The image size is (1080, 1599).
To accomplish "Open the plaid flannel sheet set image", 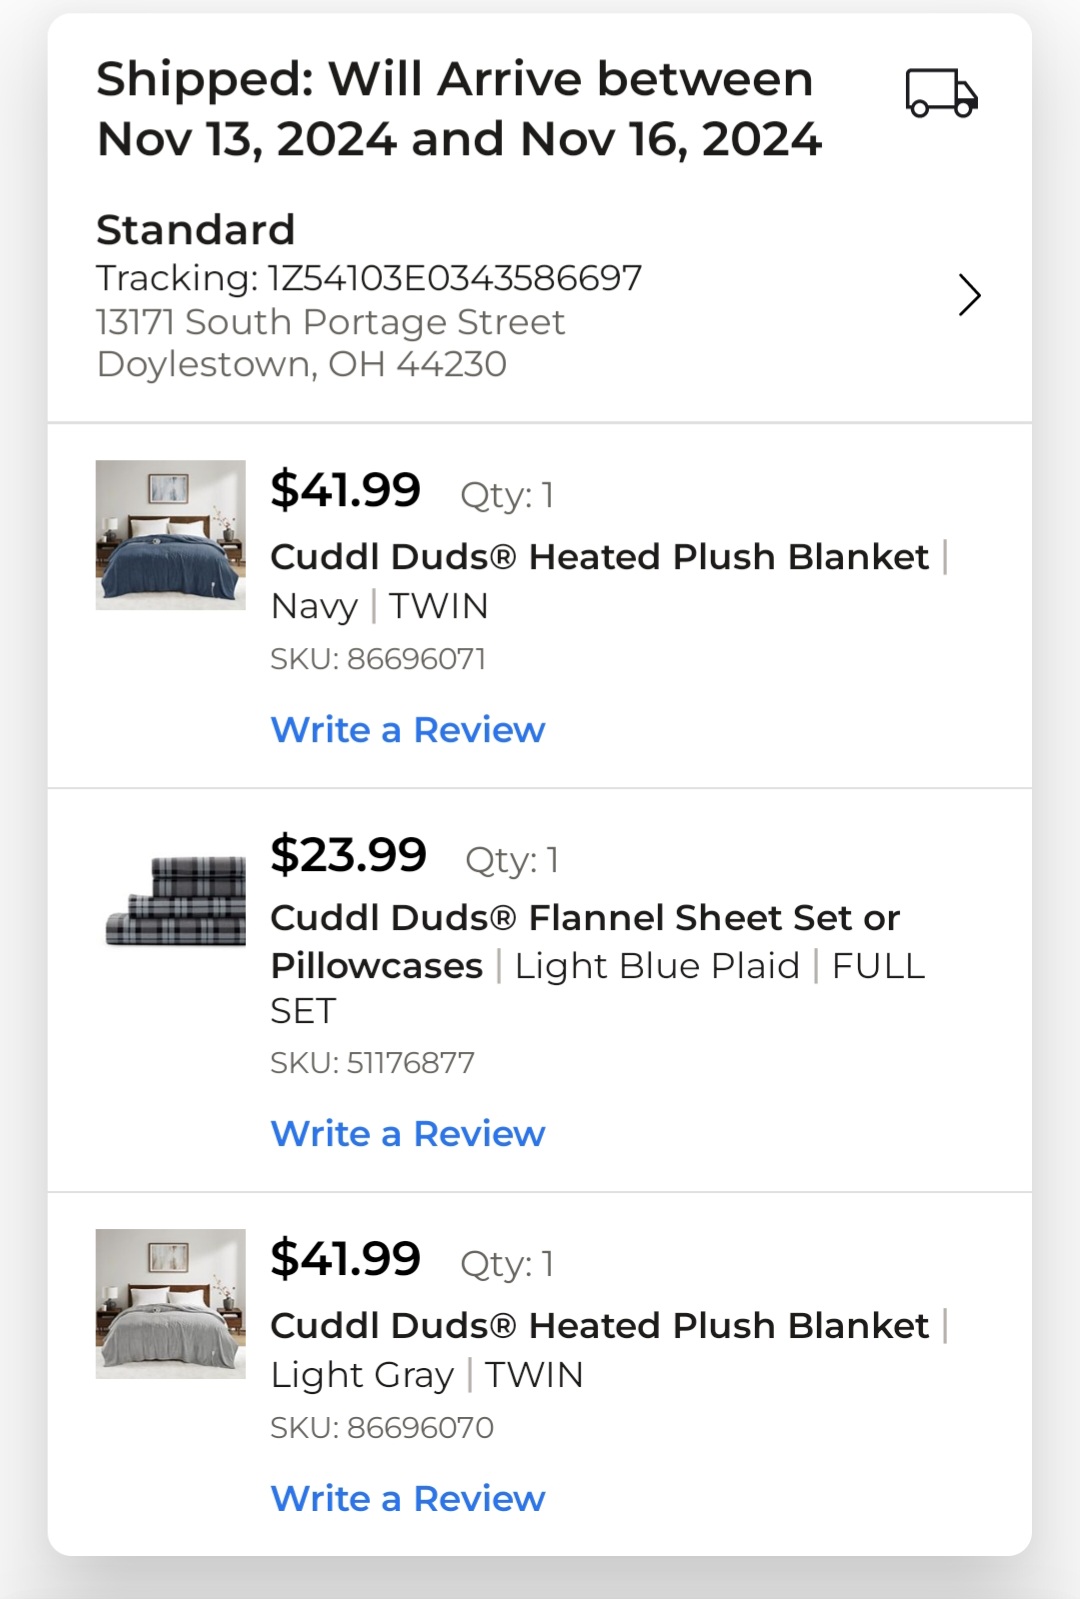I will pos(176,900).
